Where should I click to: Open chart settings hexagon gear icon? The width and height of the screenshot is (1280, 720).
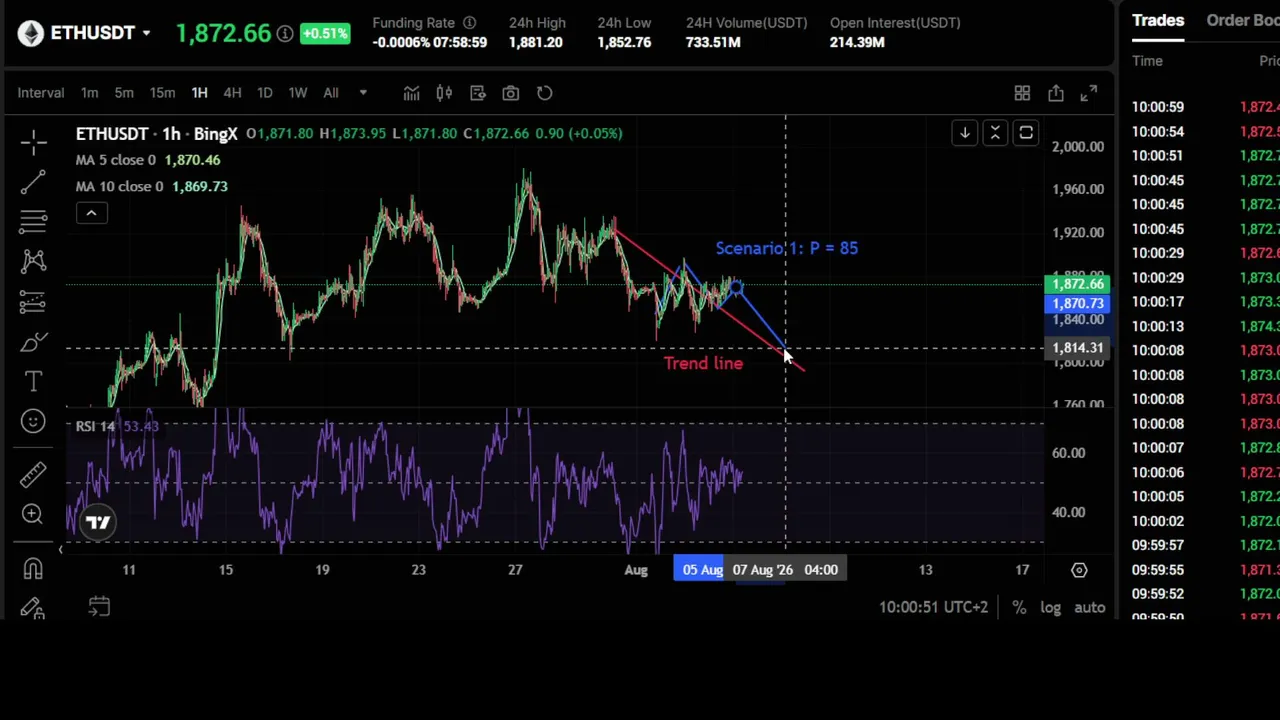[1079, 570]
